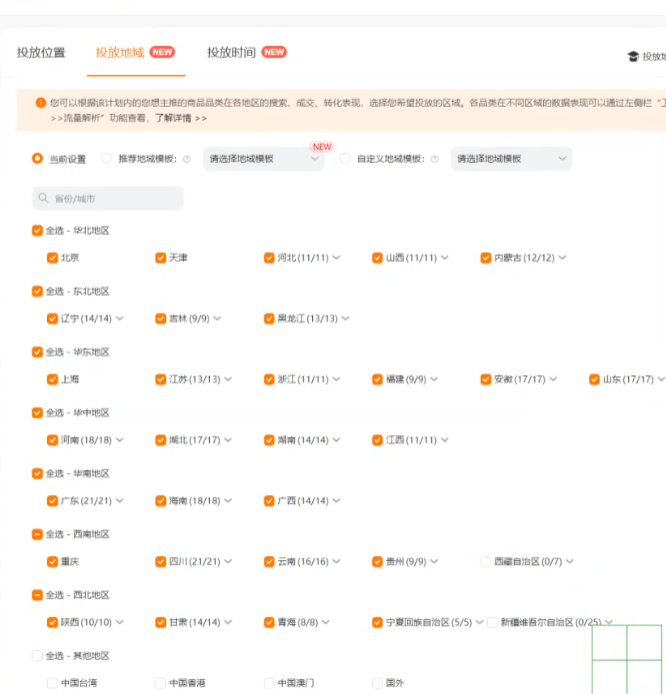Switch to the 投放时间 tab
This screenshot has width=666, height=694.
pyautogui.click(x=231, y=52)
